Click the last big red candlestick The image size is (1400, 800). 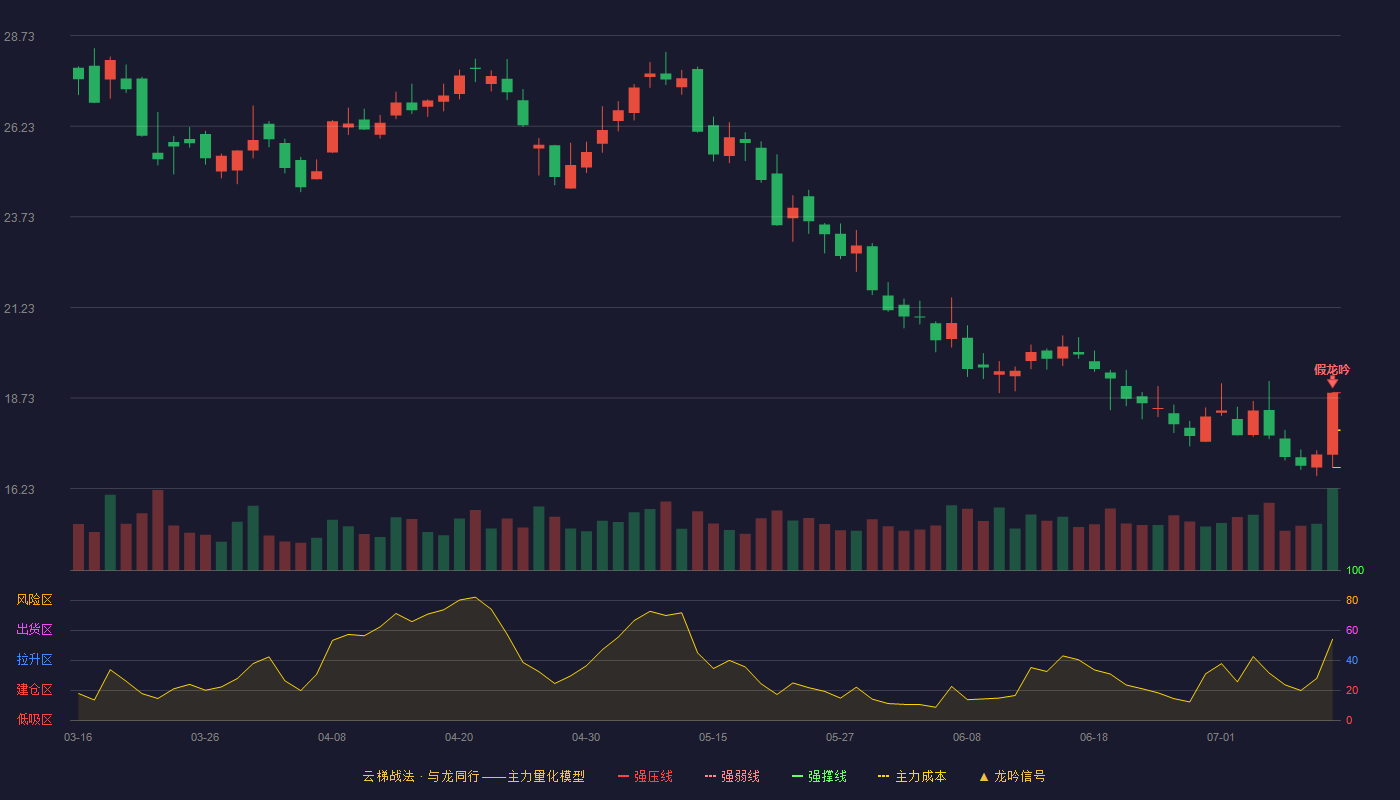1332,424
